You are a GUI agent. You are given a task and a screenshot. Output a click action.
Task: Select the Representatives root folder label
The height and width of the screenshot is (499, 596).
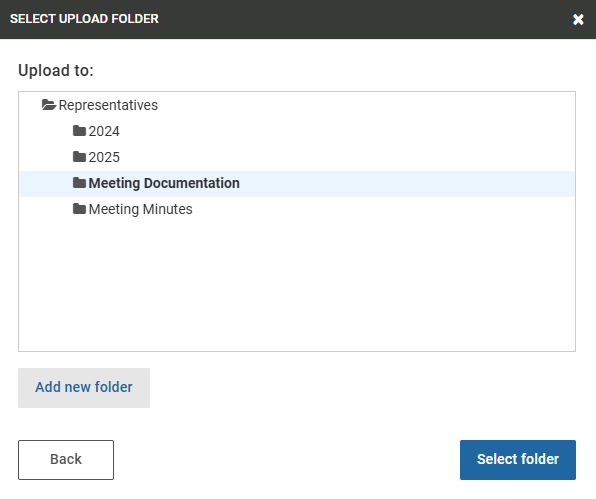[x=108, y=105]
